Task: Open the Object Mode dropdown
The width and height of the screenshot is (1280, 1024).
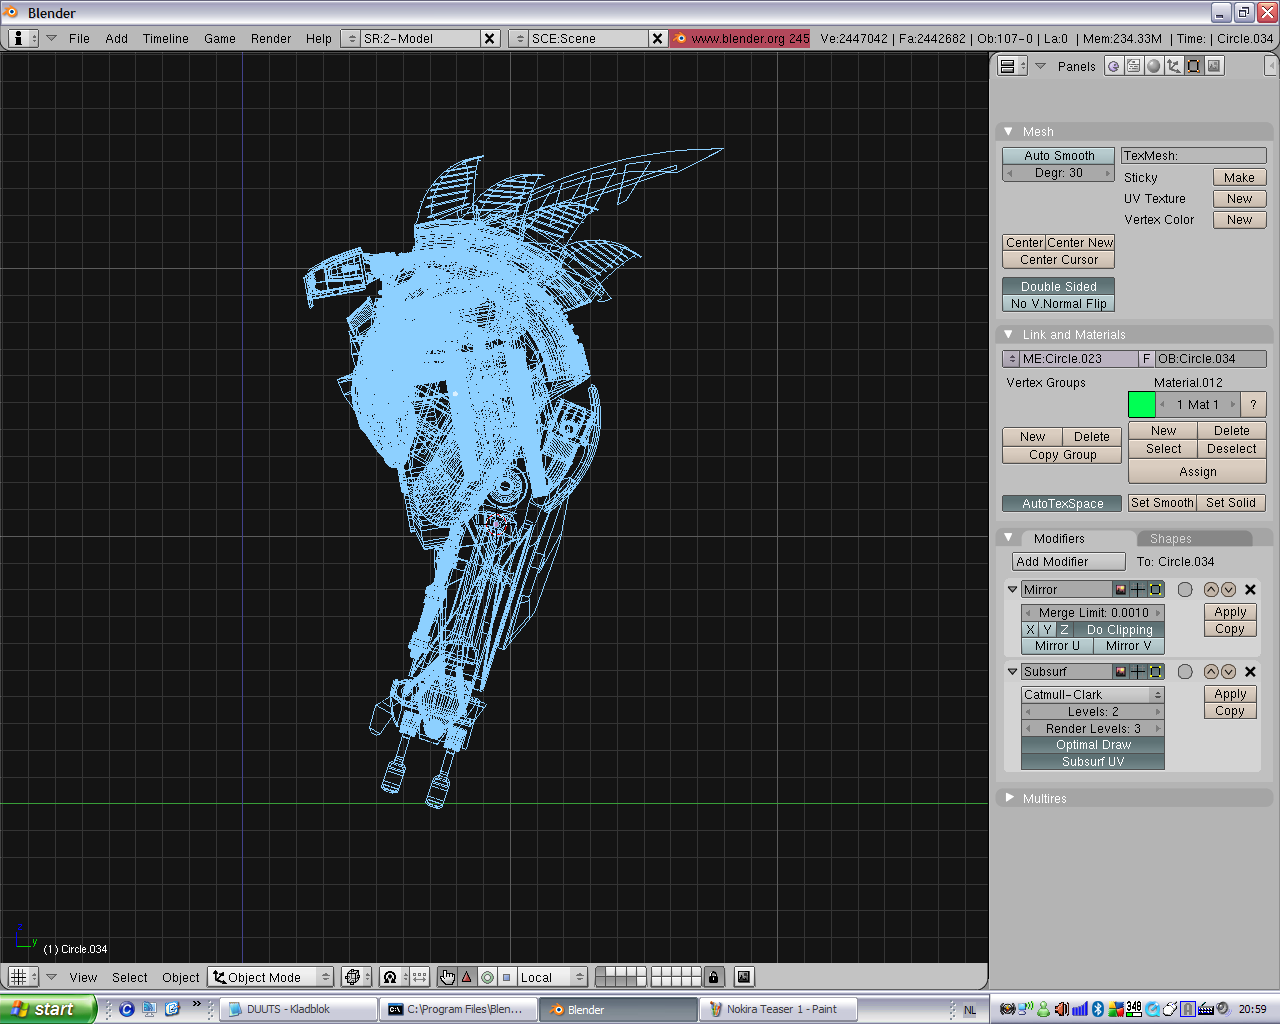Action: pyautogui.click(x=271, y=977)
